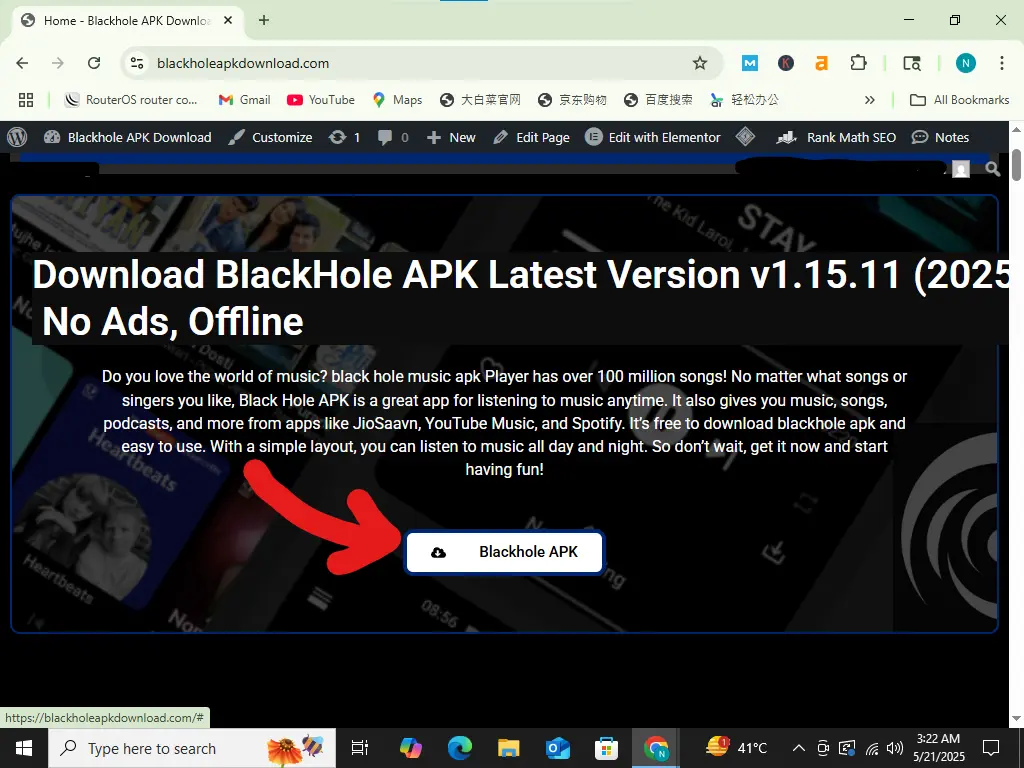Open the 轻松办公 bookmark
Screen dimensions: 1024x768
click(x=744, y=100)
